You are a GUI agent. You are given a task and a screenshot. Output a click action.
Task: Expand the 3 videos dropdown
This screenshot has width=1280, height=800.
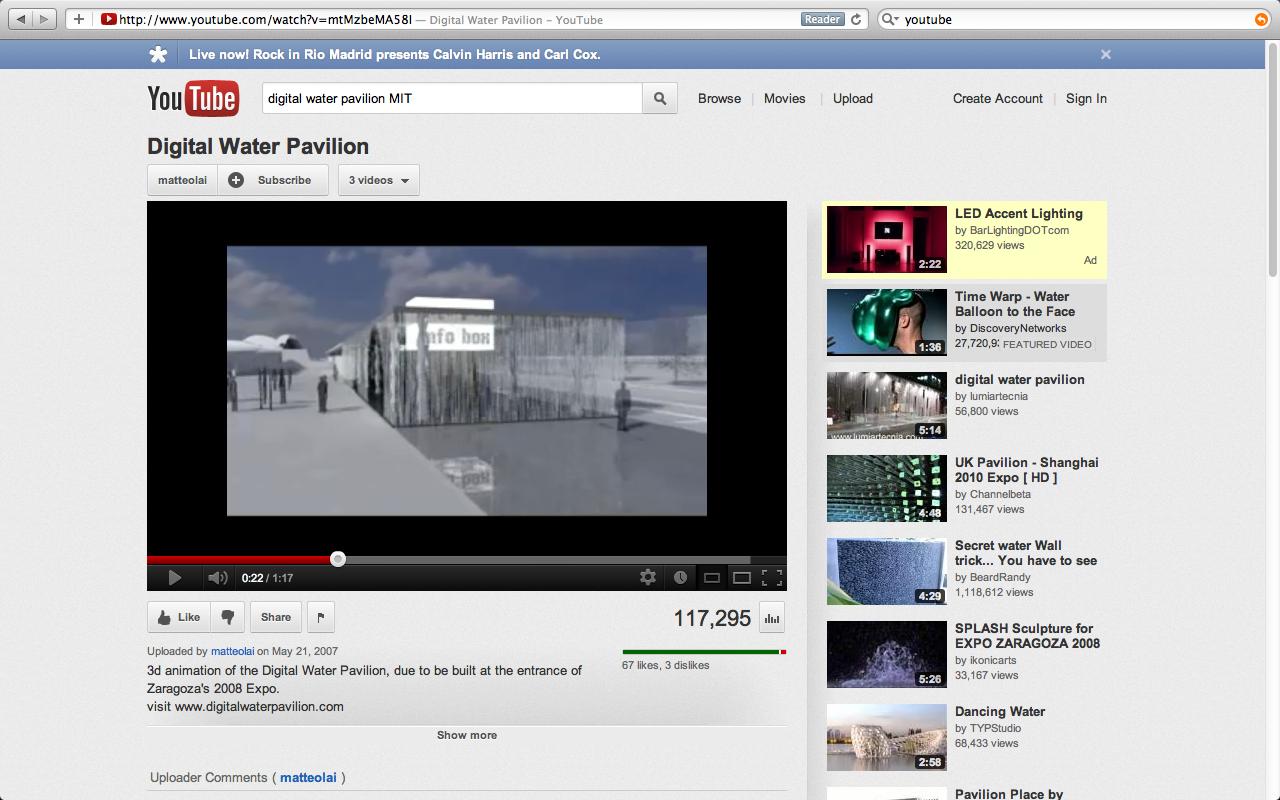pos(378,180)
